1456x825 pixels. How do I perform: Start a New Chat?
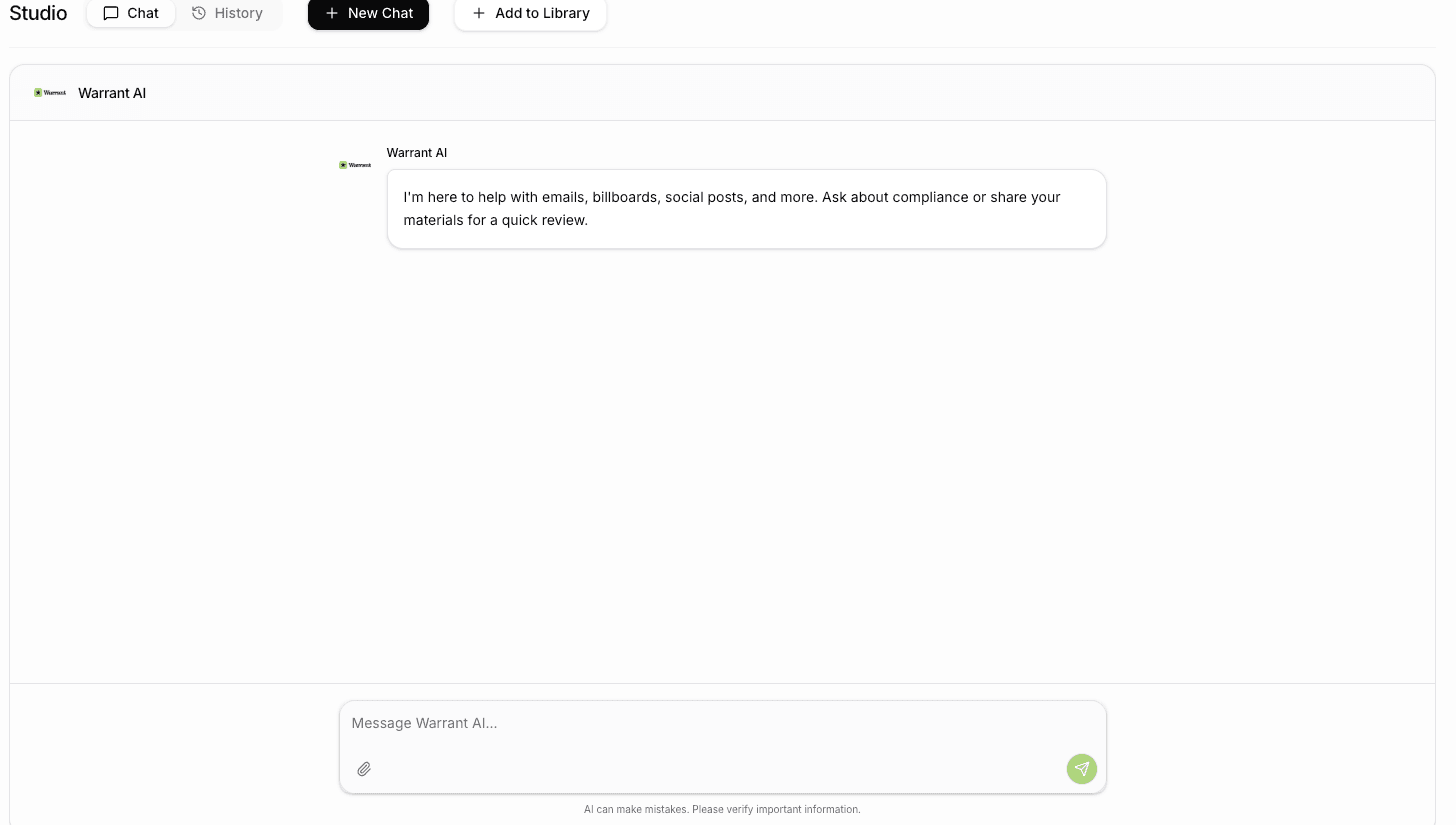(x=368, y=13)
